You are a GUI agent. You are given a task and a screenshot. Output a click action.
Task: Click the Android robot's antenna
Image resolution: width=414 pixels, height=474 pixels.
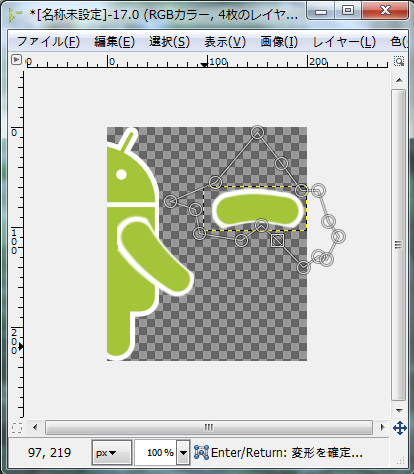(129, 140)
